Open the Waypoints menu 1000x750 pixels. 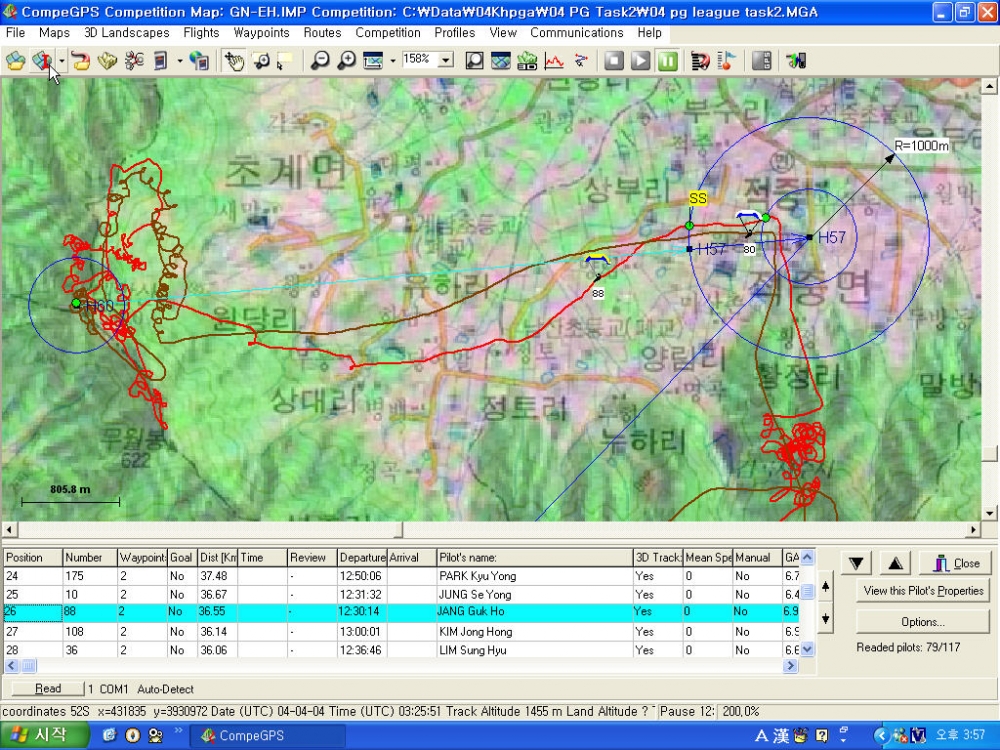pos(261,33)
